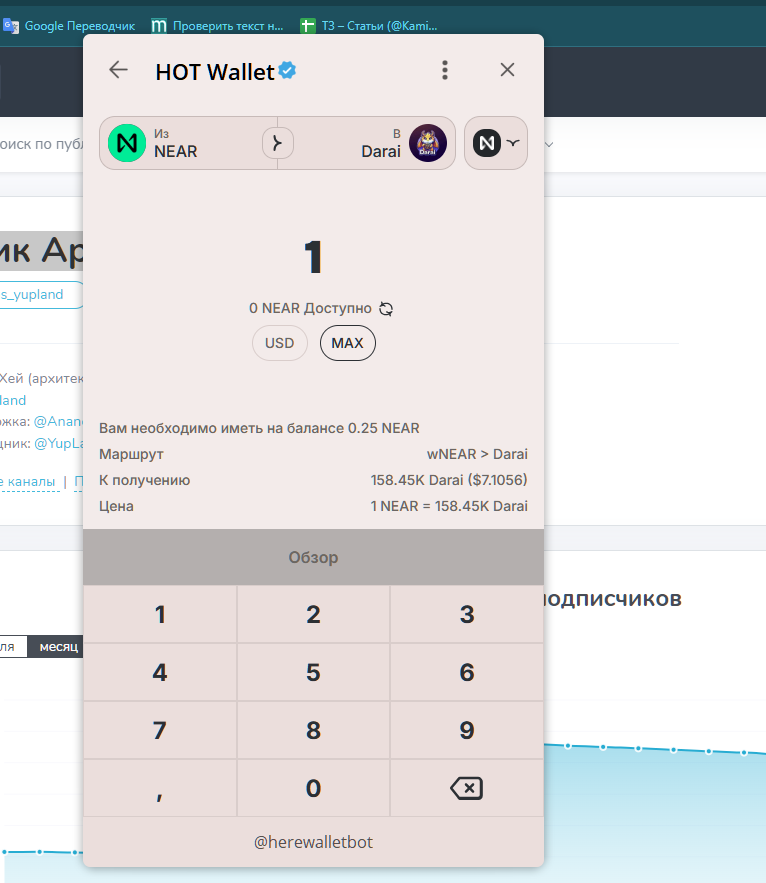The height and width of the screenshot is (883, 766).
Task: Open NEAR network dropdown
Action: tap(496, 143)
